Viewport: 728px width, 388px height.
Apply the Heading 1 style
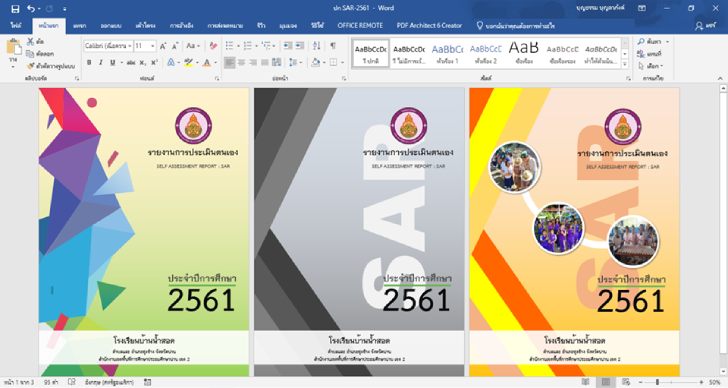(x=447, y=53)
